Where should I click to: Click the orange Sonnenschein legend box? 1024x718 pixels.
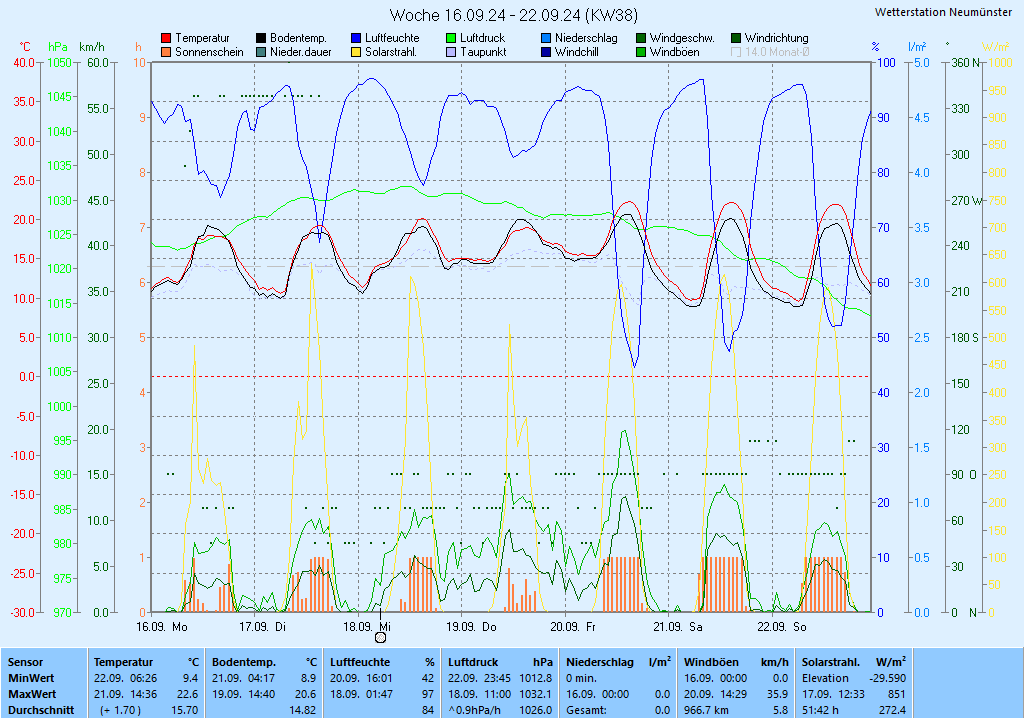(166, 52)
